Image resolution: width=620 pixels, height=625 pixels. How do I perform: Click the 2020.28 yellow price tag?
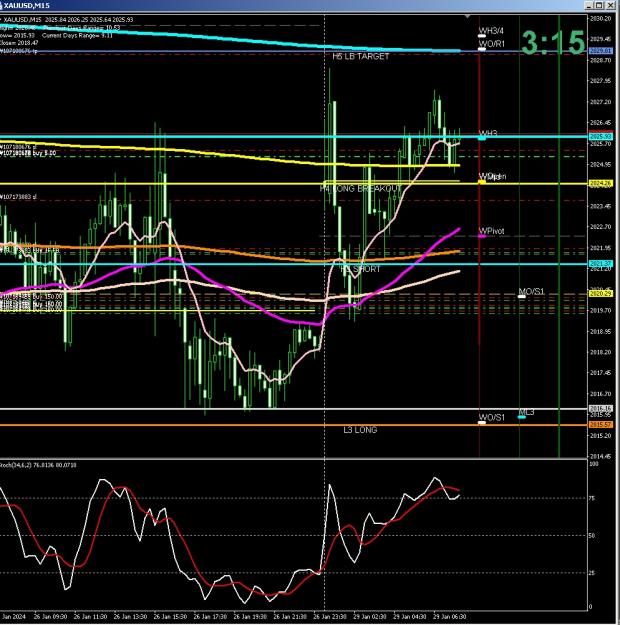pyautogui.click(x=600, y=293)
